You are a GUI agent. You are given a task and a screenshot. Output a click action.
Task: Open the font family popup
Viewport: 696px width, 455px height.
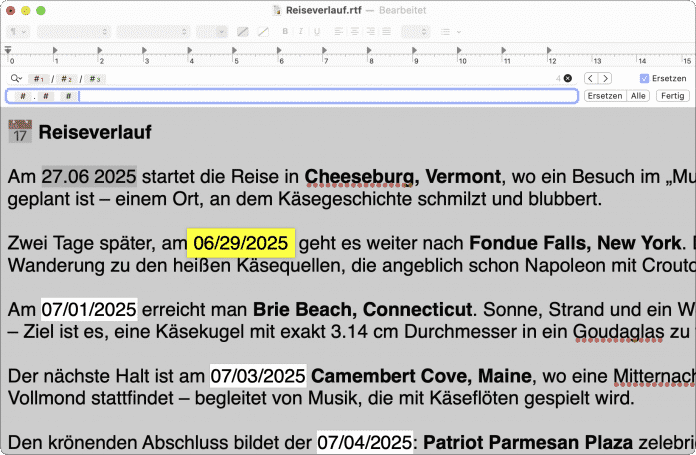click(x=74, y=32)
